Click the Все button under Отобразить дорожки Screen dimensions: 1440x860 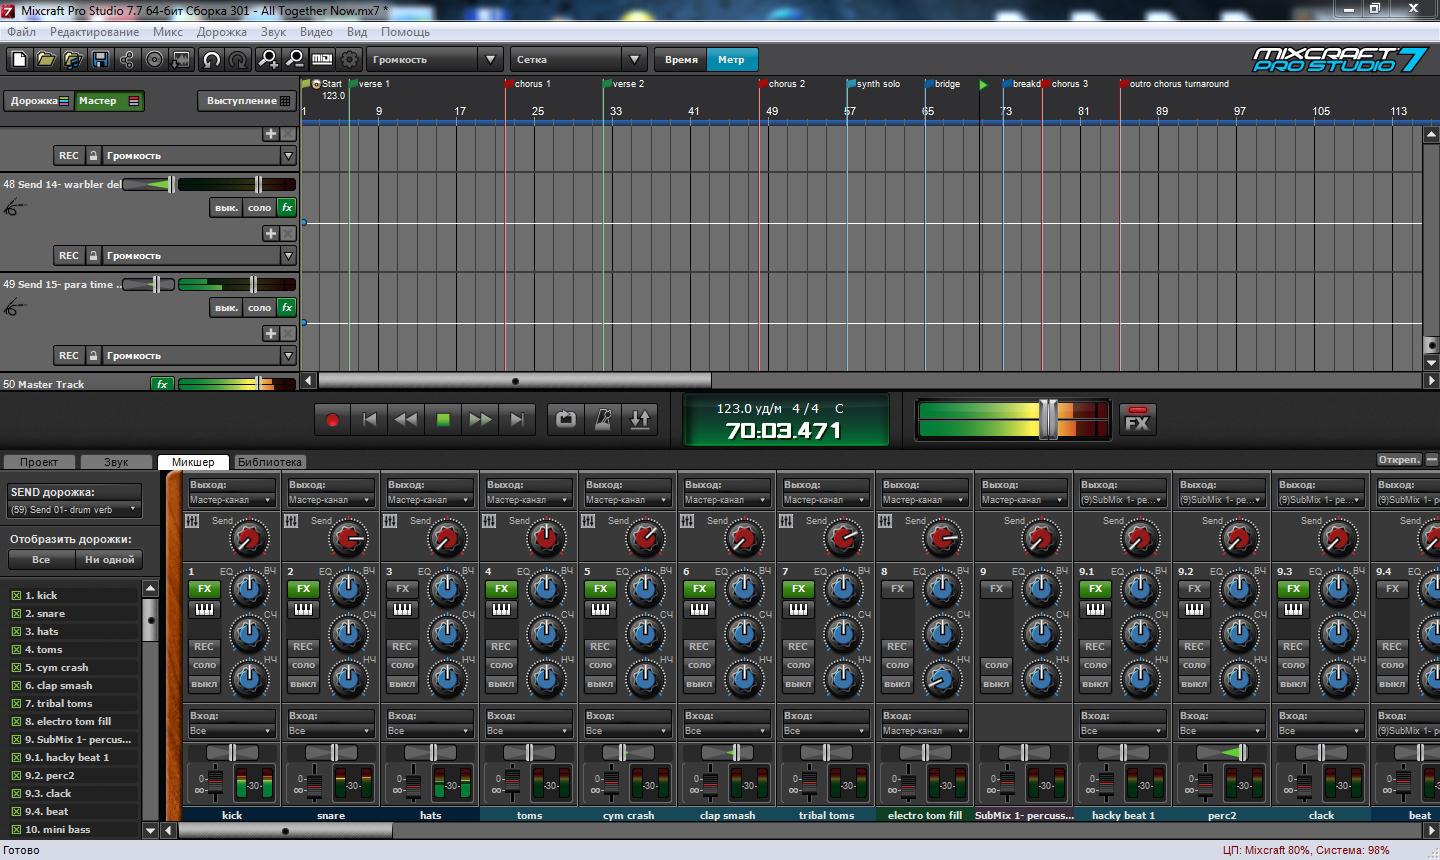[x=41, y=560]
